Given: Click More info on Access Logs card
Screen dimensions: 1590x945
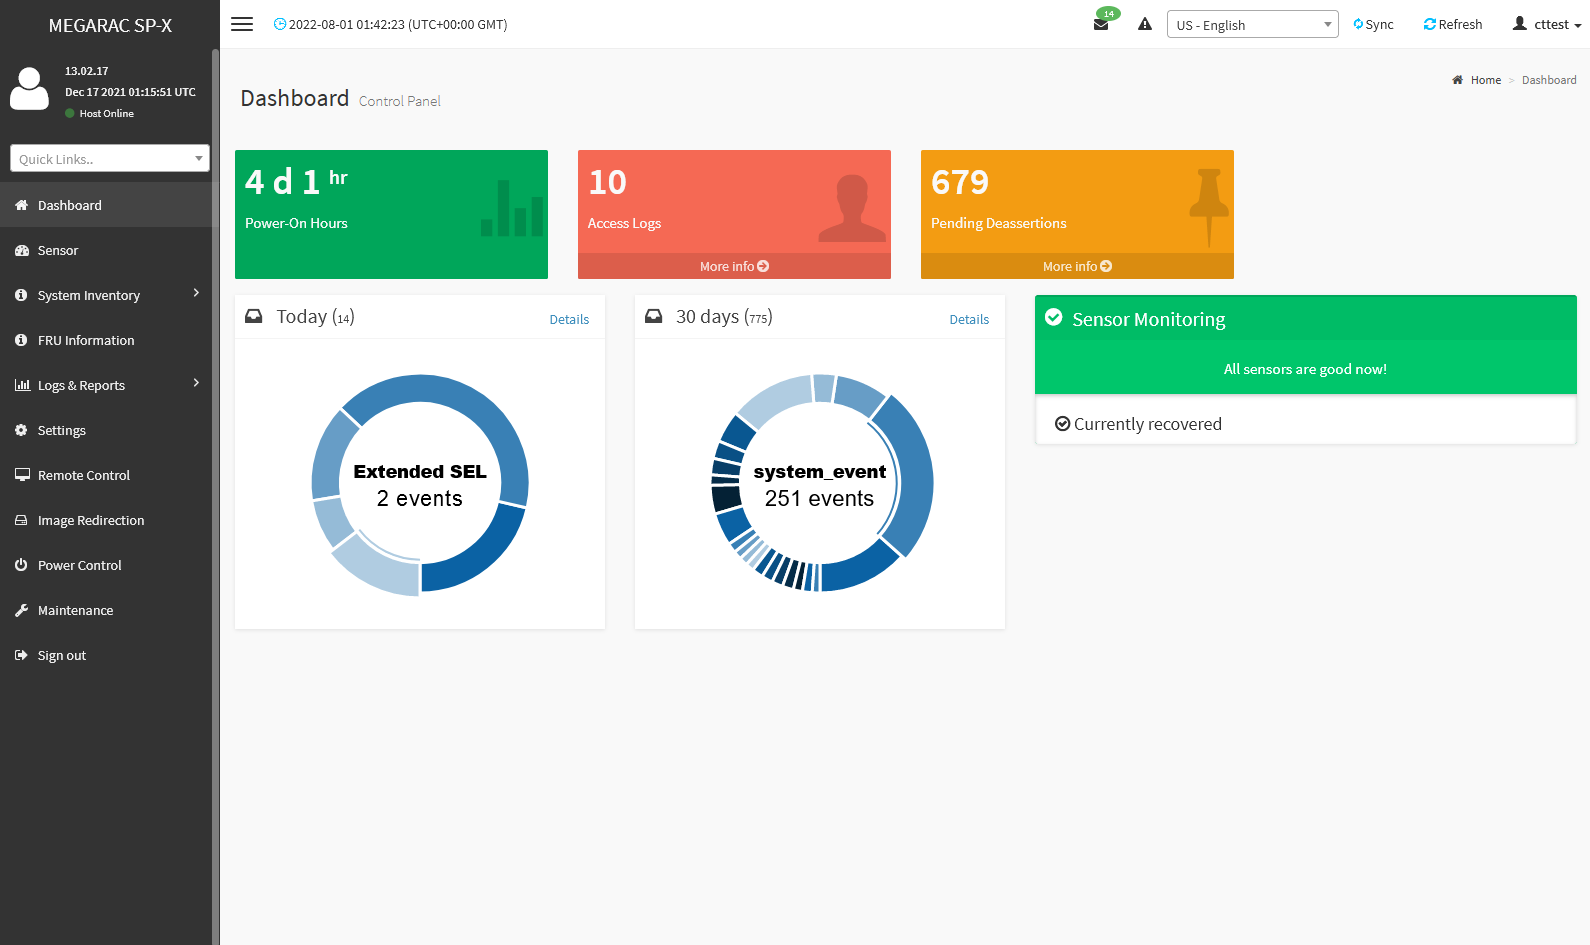Looking at the screenshot, I should 734,266.
